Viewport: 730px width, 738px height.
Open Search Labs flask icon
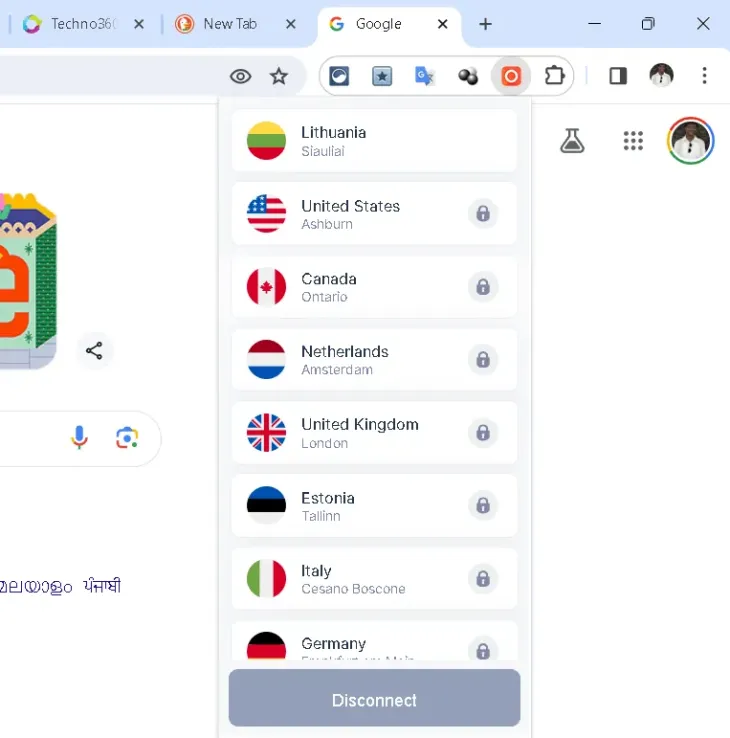pos(572,140)
